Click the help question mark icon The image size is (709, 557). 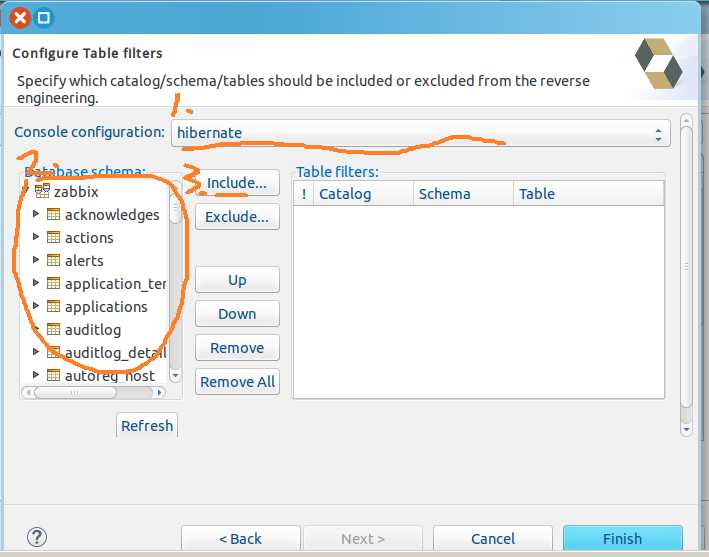(37, 538)
